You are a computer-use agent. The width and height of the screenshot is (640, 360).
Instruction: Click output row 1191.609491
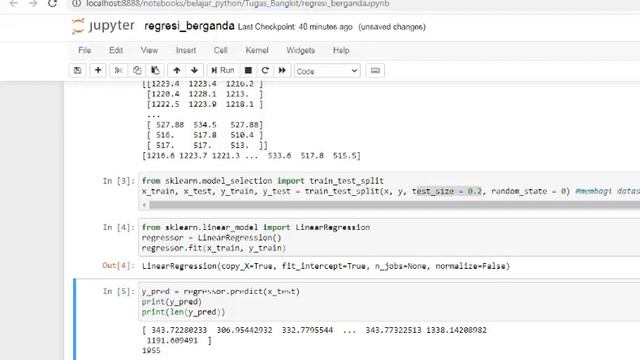(179, 340)
